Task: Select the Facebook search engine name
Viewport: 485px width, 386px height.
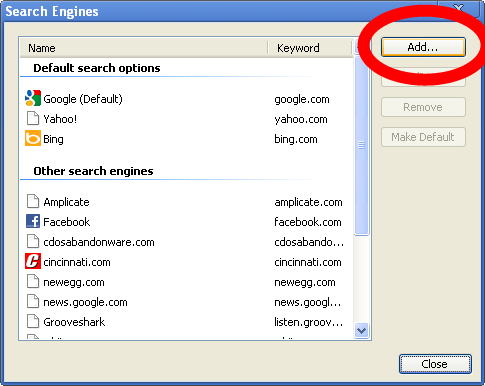Action: tap(67, 222)
